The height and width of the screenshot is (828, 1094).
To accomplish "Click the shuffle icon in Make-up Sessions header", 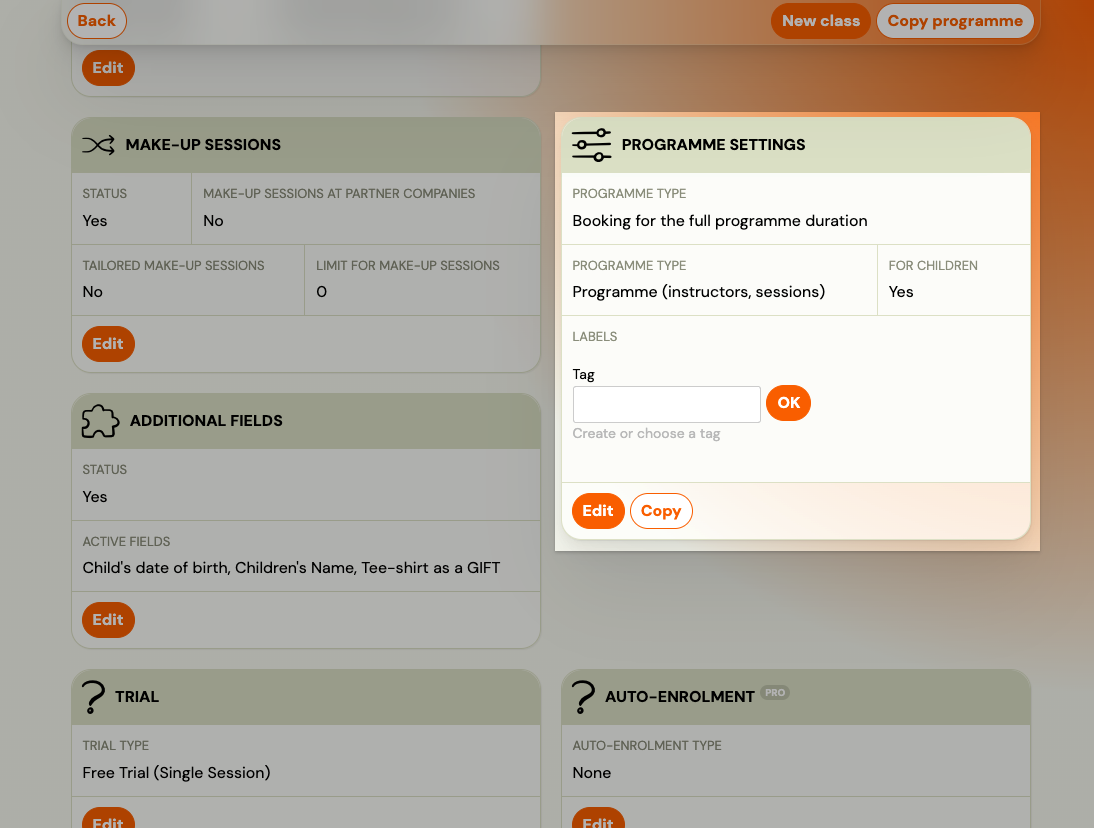I will click(98, 145).
